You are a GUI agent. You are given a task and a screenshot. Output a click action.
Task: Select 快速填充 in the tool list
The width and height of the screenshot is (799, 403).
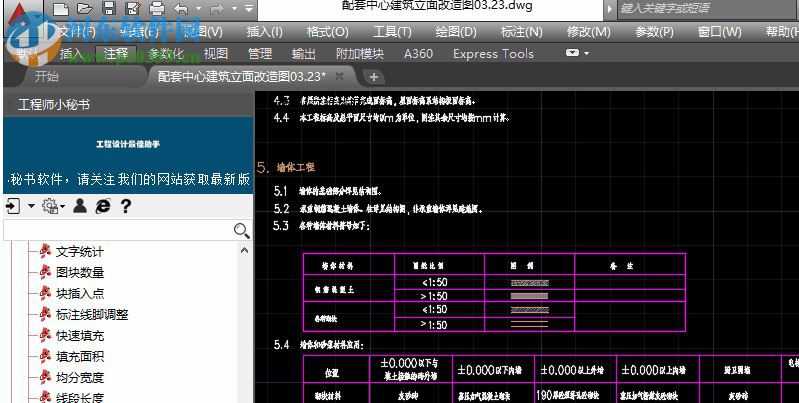click(x=79, y=336)
